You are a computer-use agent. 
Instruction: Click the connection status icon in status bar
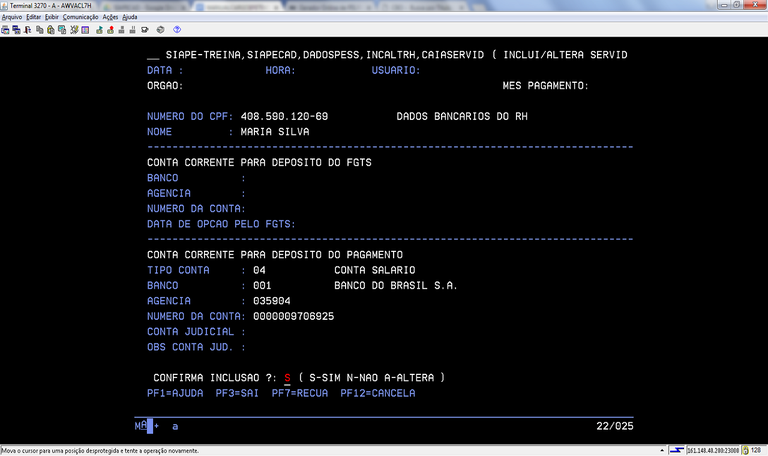click(x=677, y=450)
